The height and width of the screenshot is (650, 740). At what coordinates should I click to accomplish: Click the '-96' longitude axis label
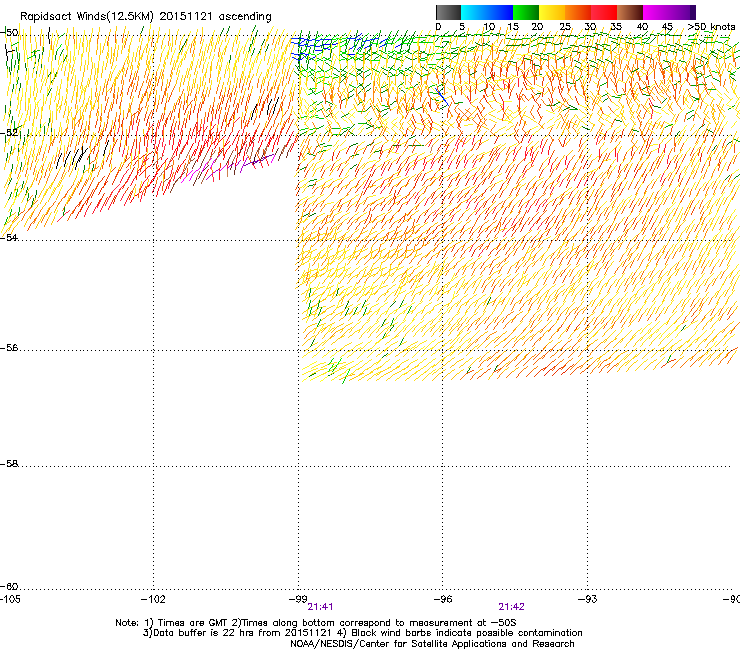pyautogui.click(x=443, y=599)
